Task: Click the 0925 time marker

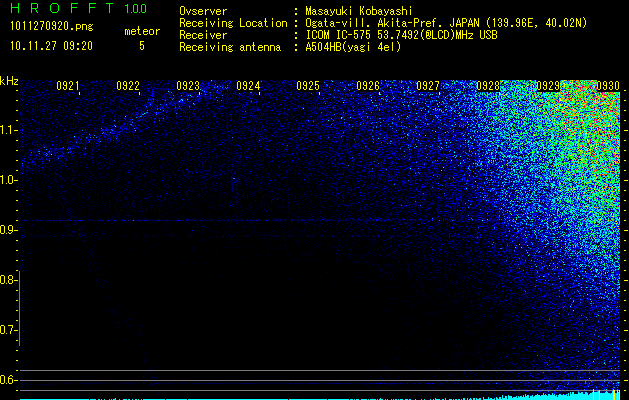Action: coord(308,85)
